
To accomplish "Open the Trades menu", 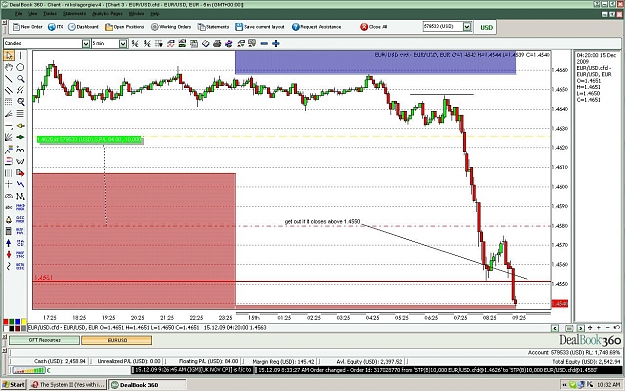I will click(x=50, y=14).
